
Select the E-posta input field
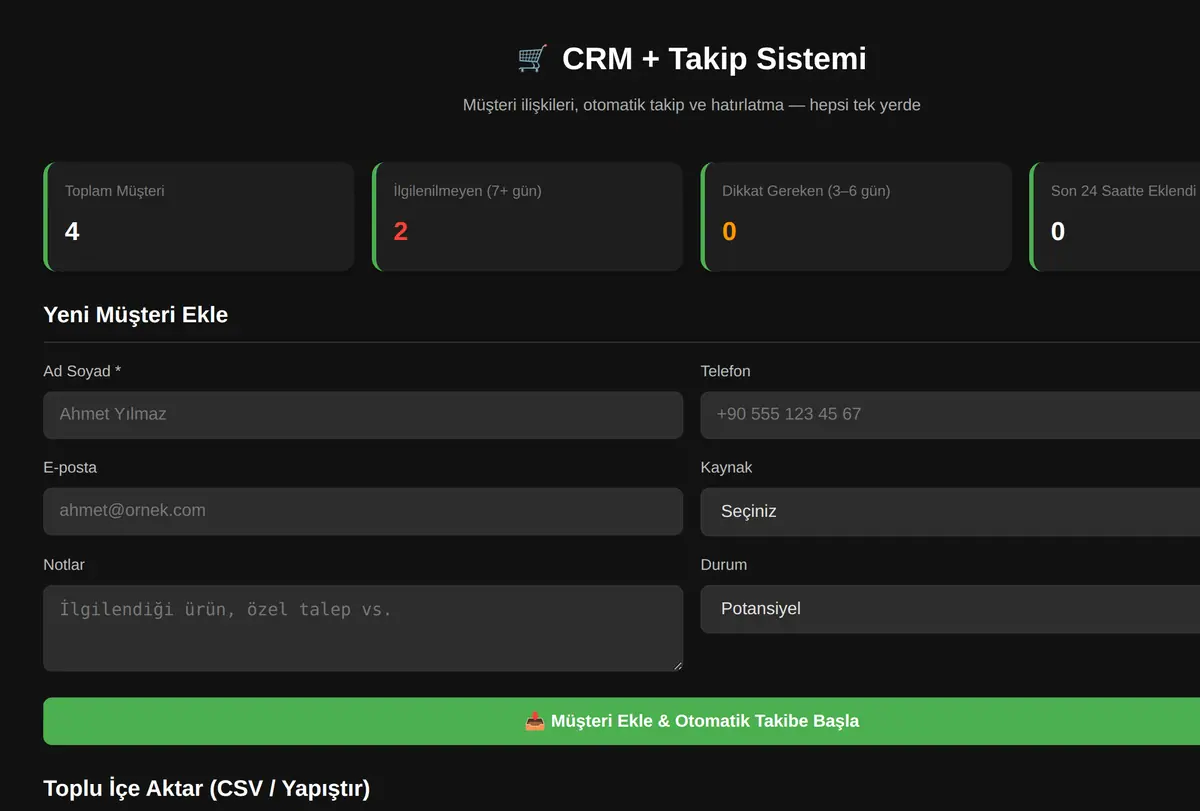(363, 511)
